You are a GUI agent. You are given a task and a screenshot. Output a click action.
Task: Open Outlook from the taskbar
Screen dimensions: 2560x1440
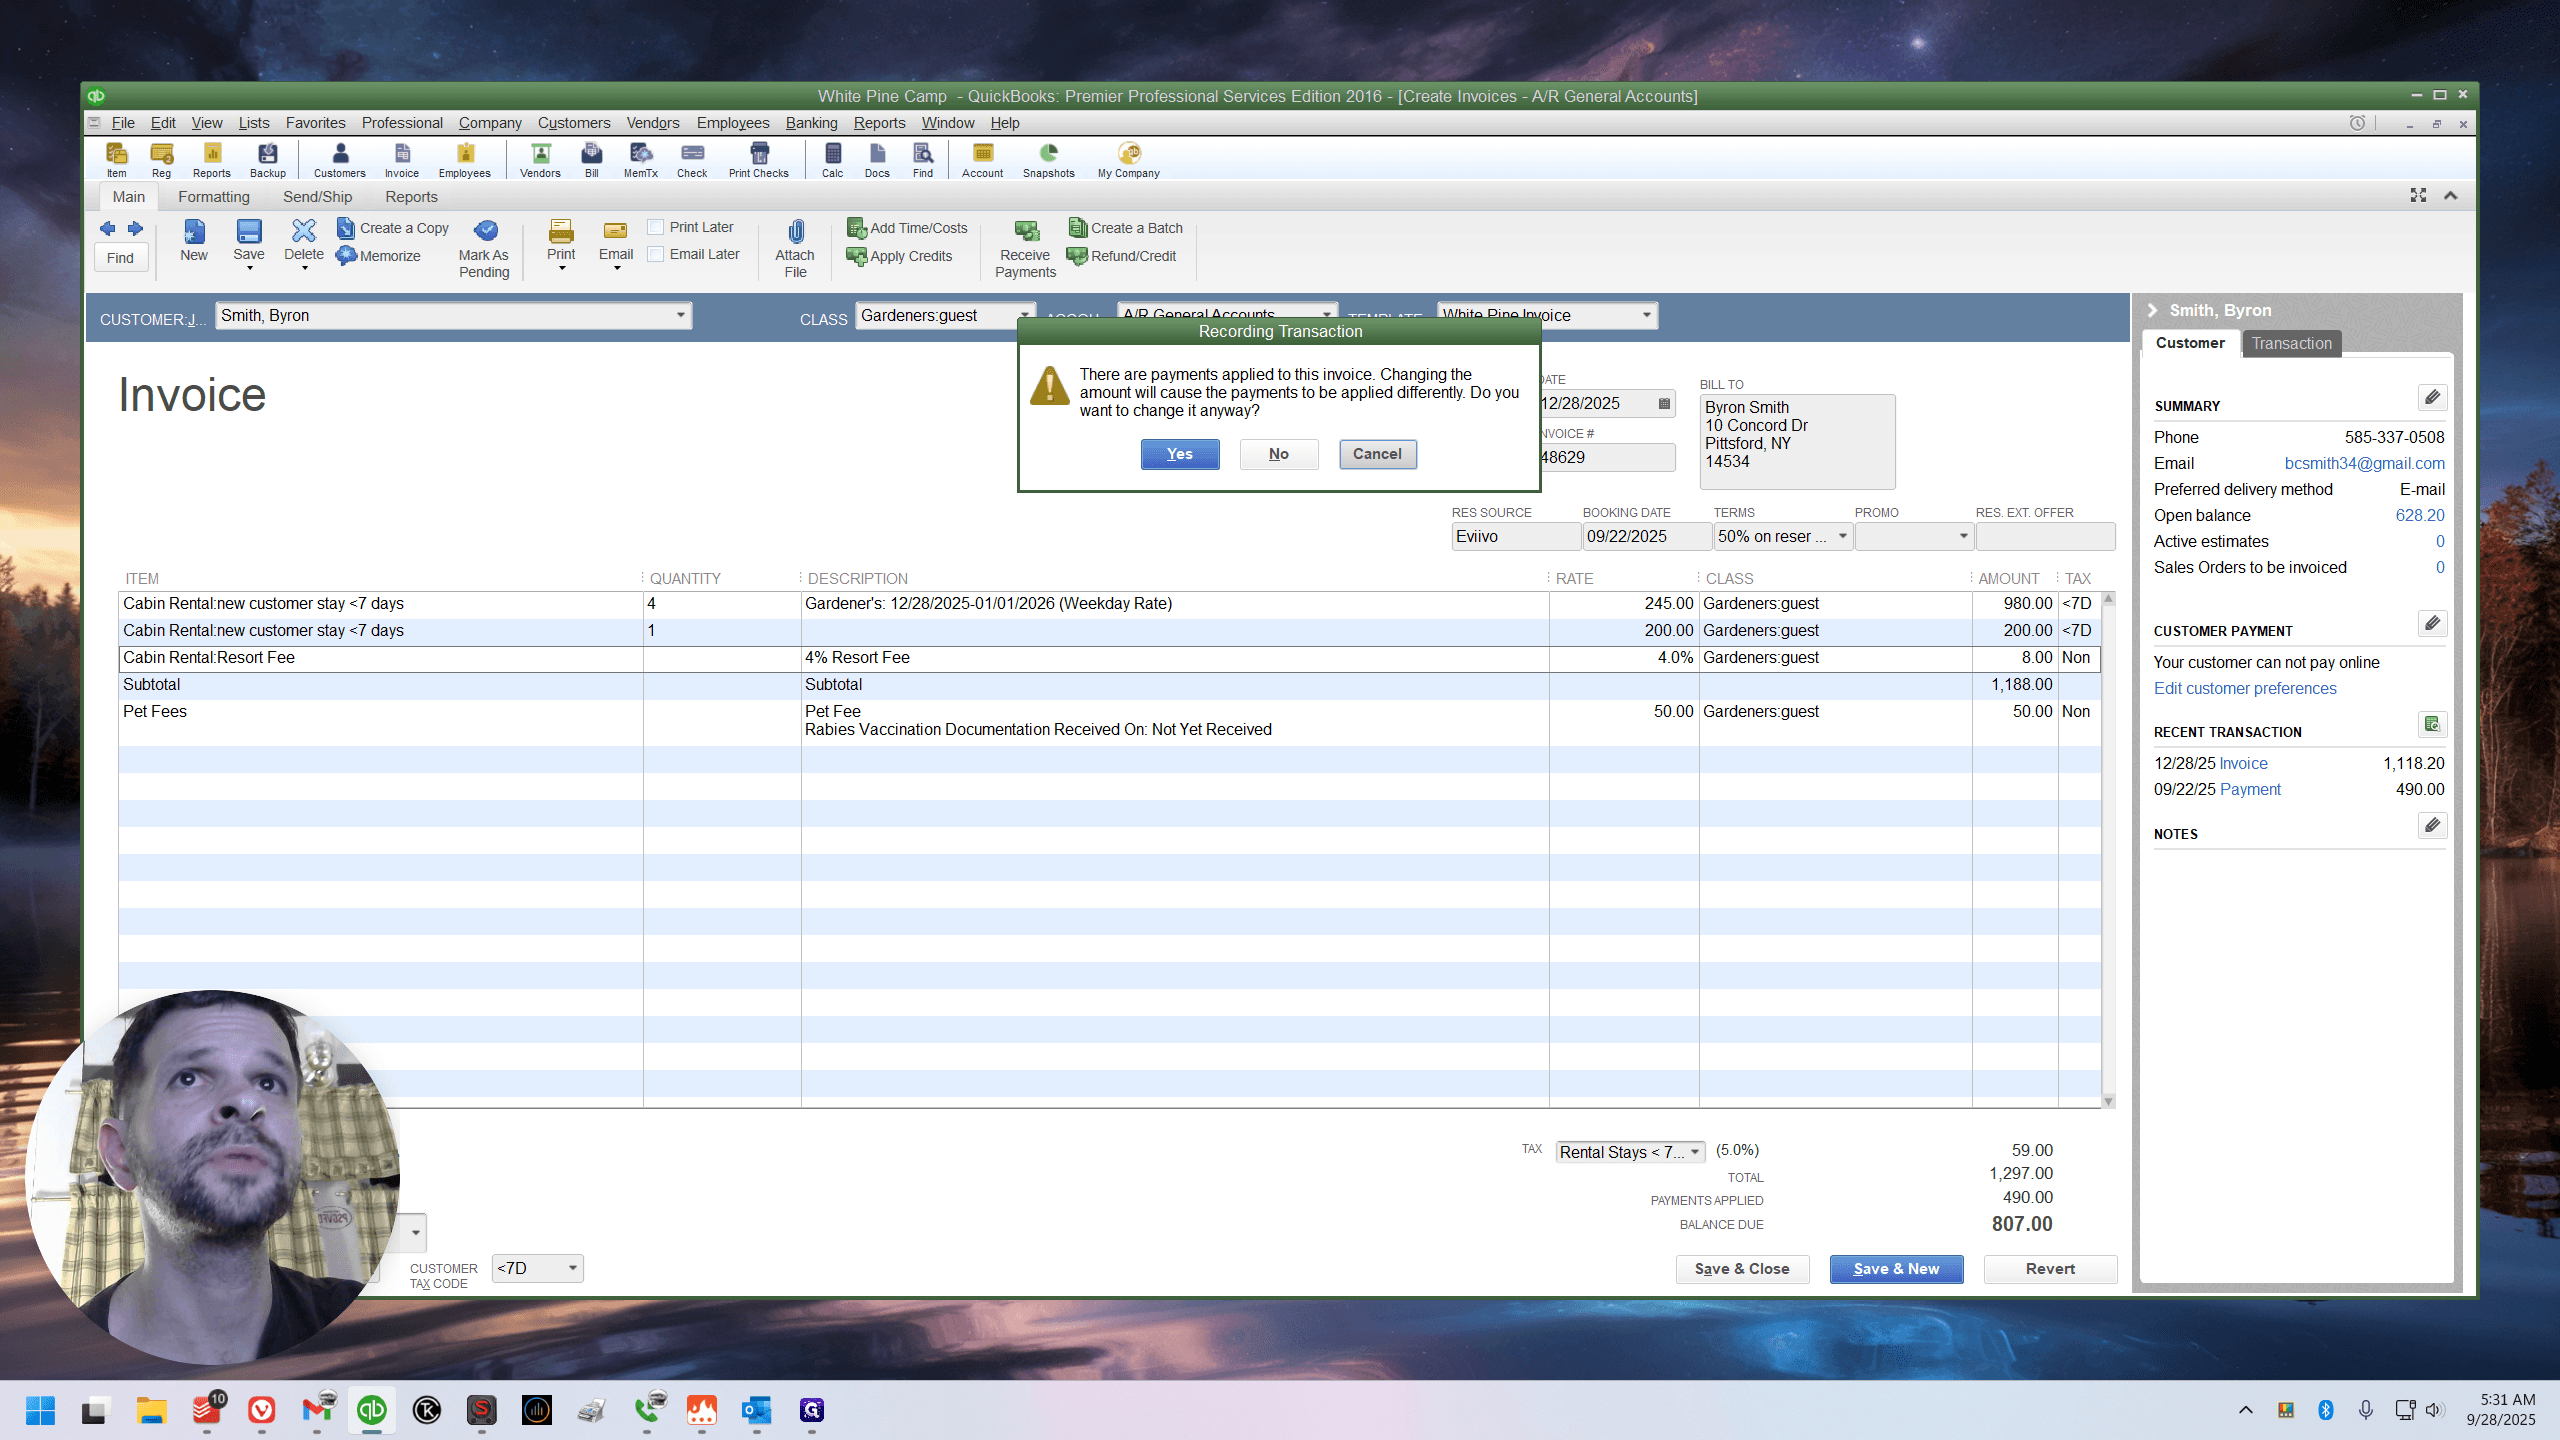[x=757, y=1410]
